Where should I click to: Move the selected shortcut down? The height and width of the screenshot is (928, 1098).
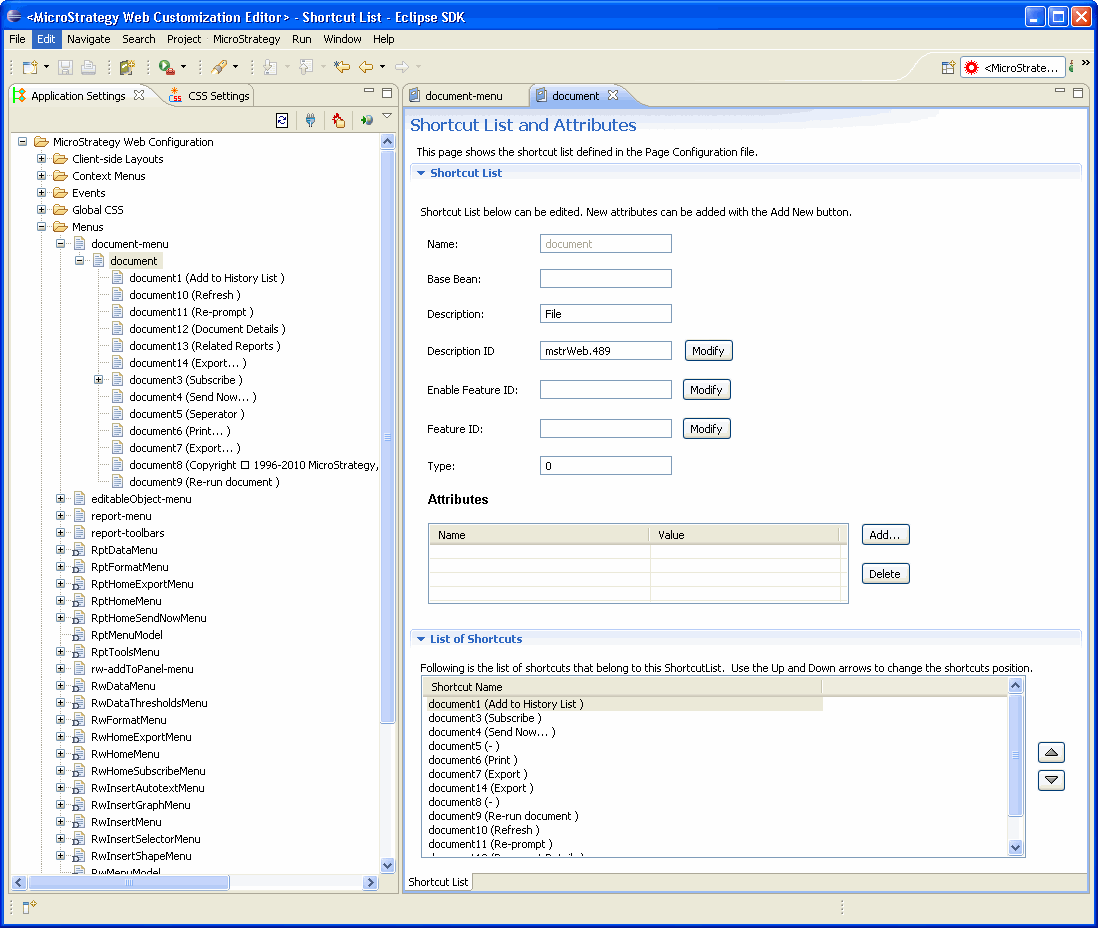[x=1051, y=780]
